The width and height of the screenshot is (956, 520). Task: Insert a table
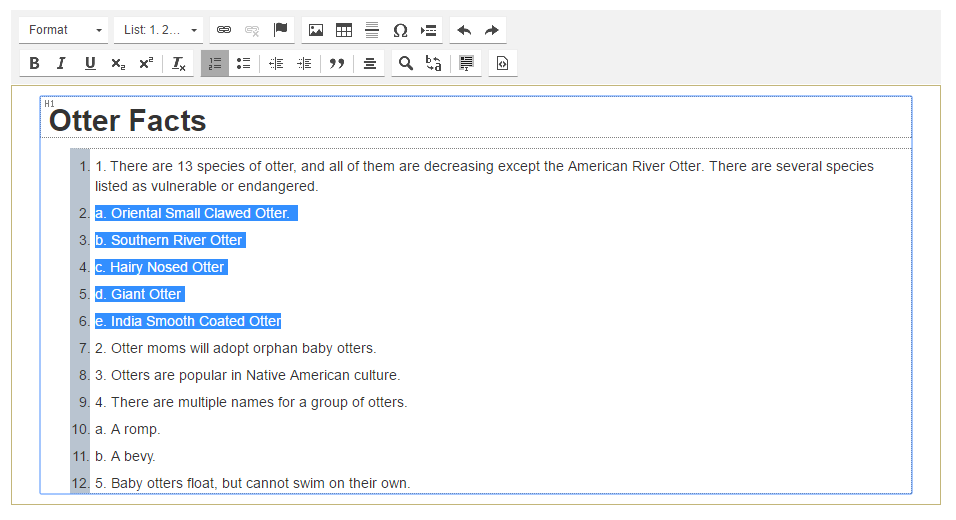[344, 30]
